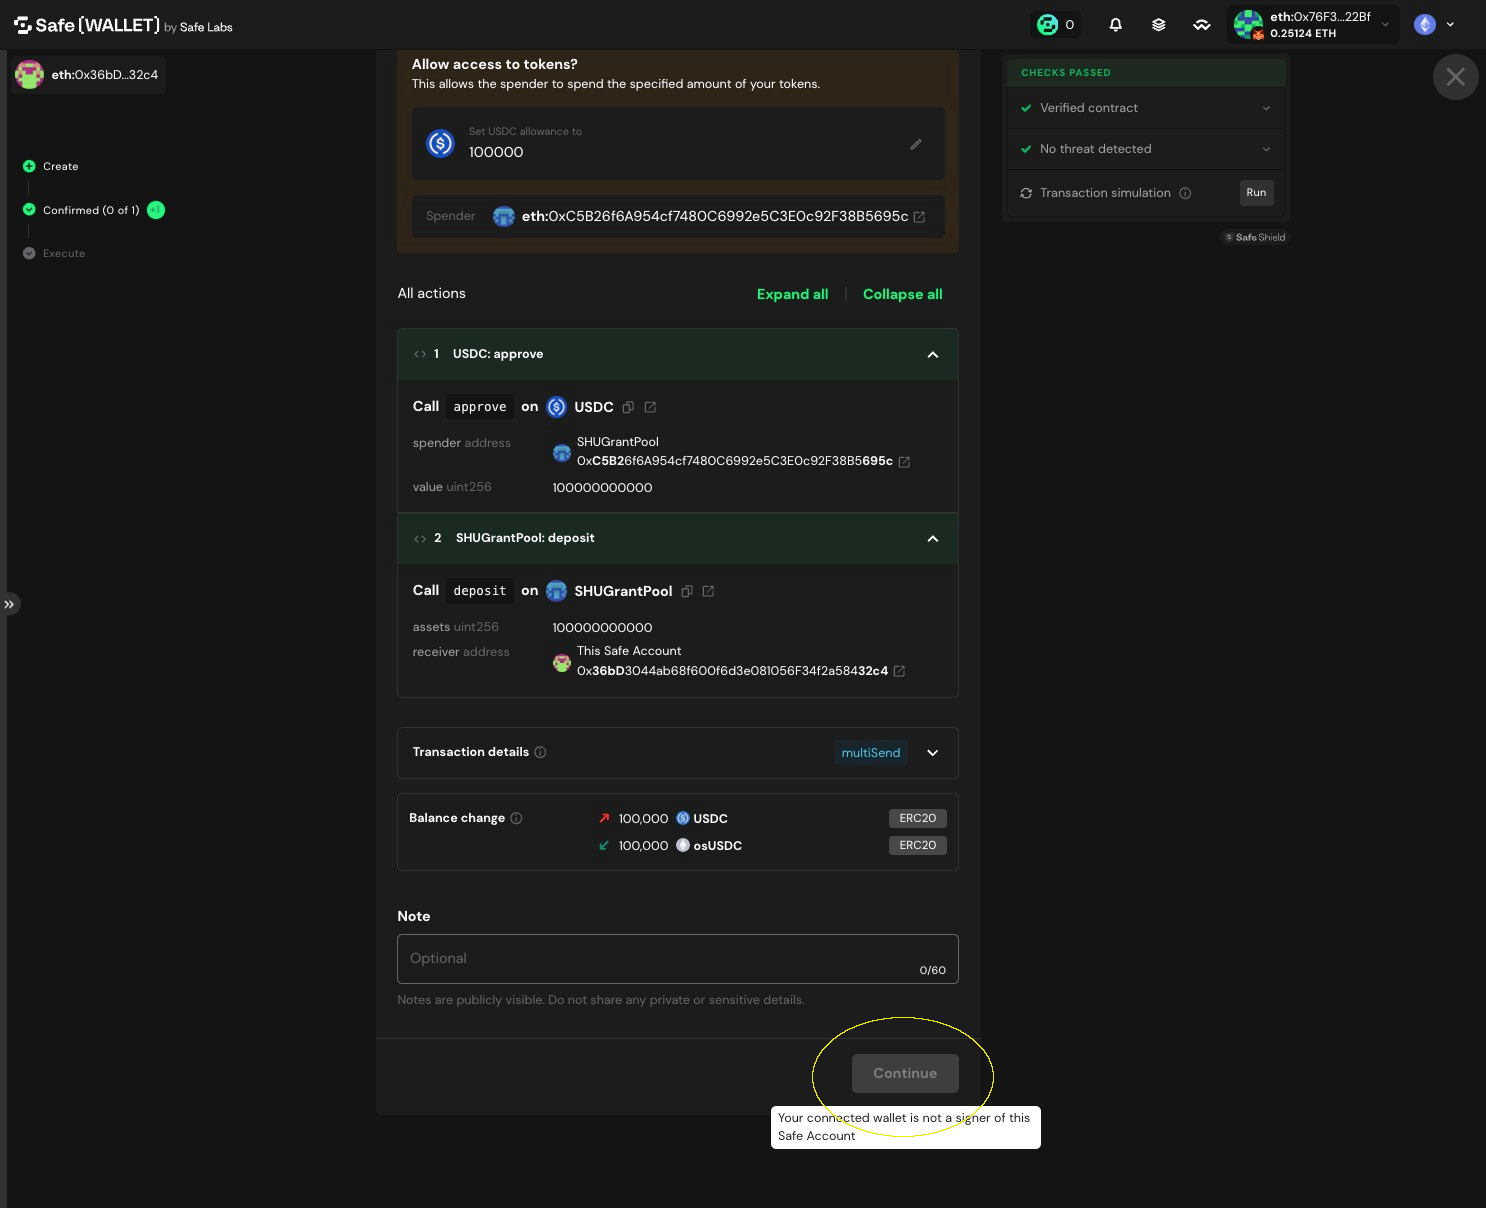The height and width of the screenshot is (1208, 1486).
Task: Click the code icon beside action 1
Action: pos(420,354)
